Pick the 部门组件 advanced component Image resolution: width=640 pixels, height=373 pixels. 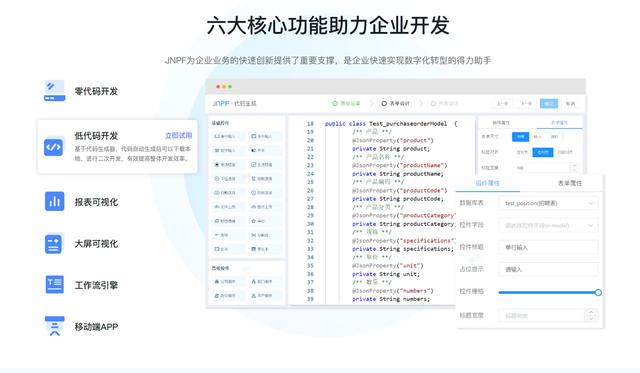point(265,282)
